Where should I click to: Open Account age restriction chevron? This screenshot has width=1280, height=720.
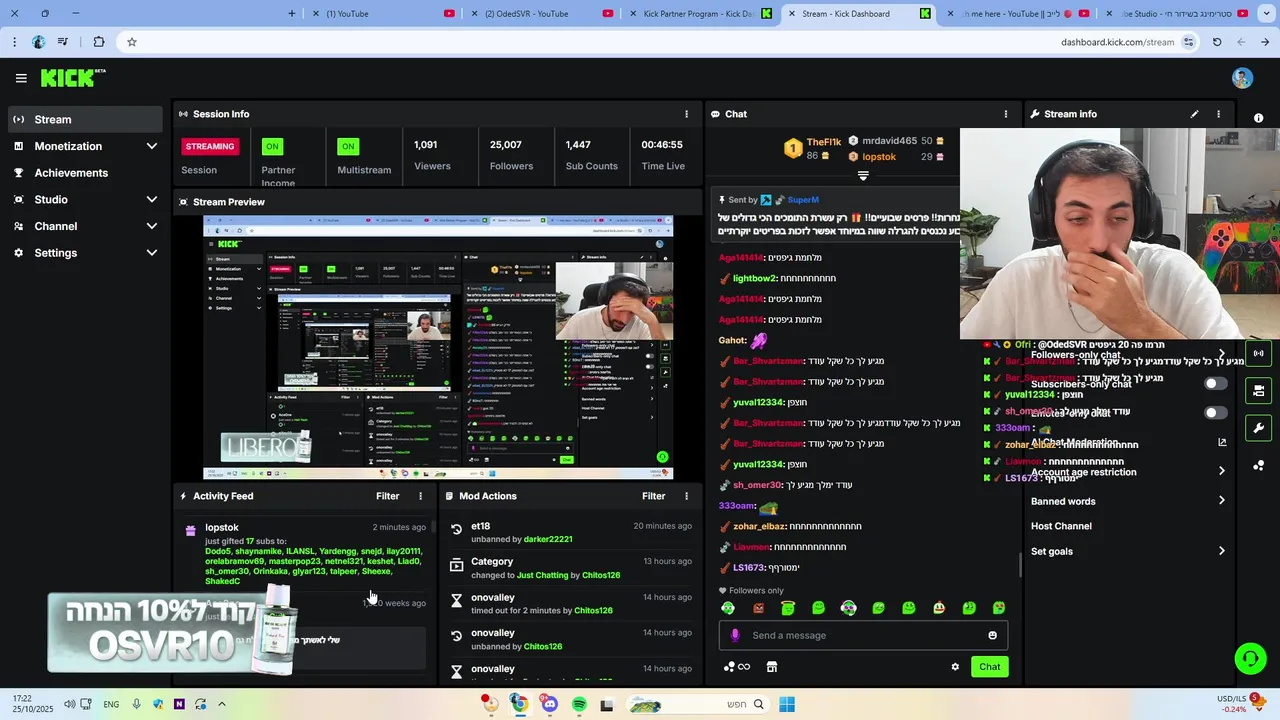pos(1222,471)
